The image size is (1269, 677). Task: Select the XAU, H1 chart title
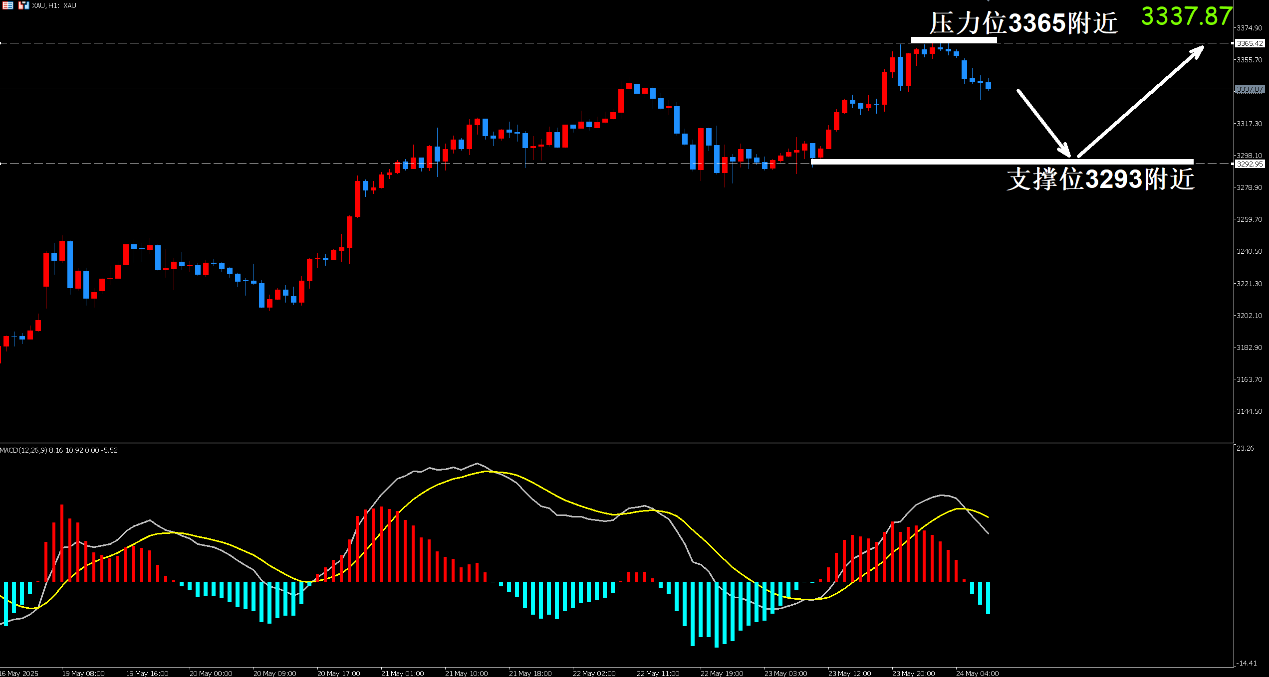[x=54, y=6]
